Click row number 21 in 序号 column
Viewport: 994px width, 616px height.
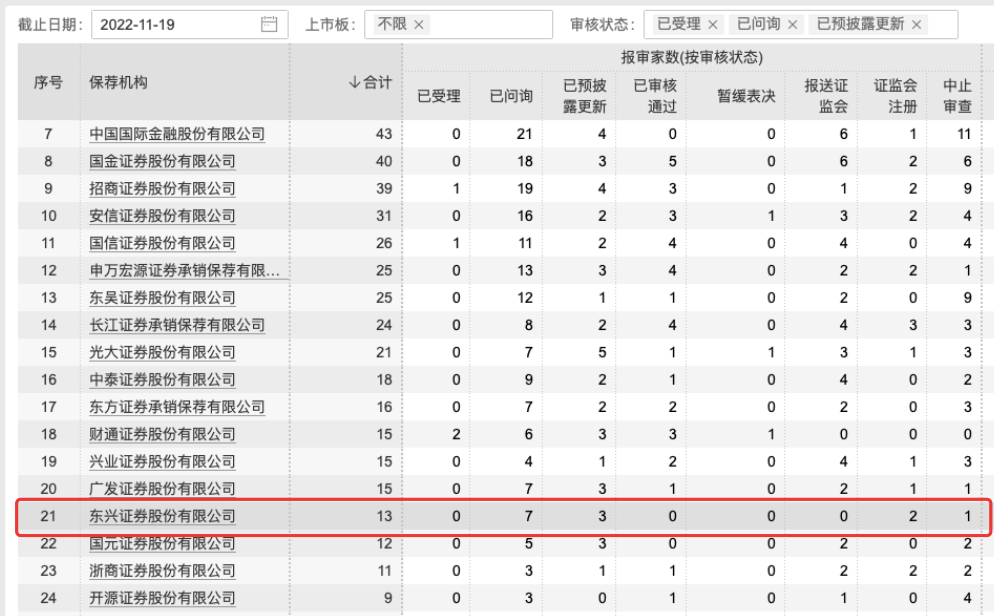[48, 516]
